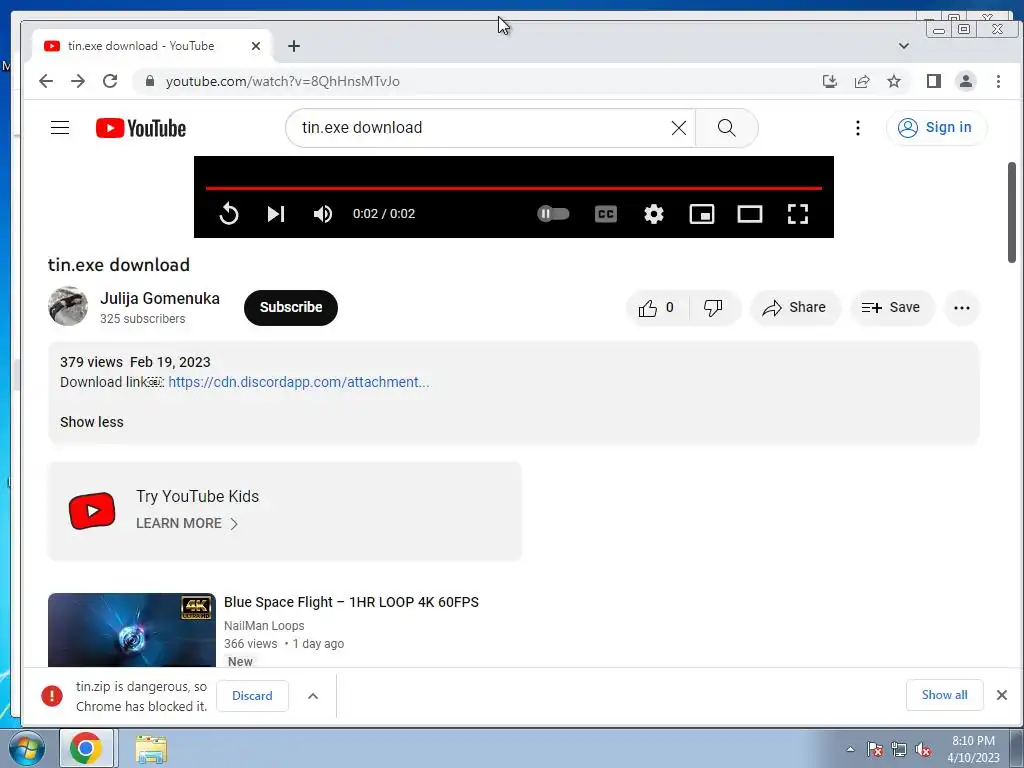Go forward in Chrome
The image size is (1024, 768).
78,81
